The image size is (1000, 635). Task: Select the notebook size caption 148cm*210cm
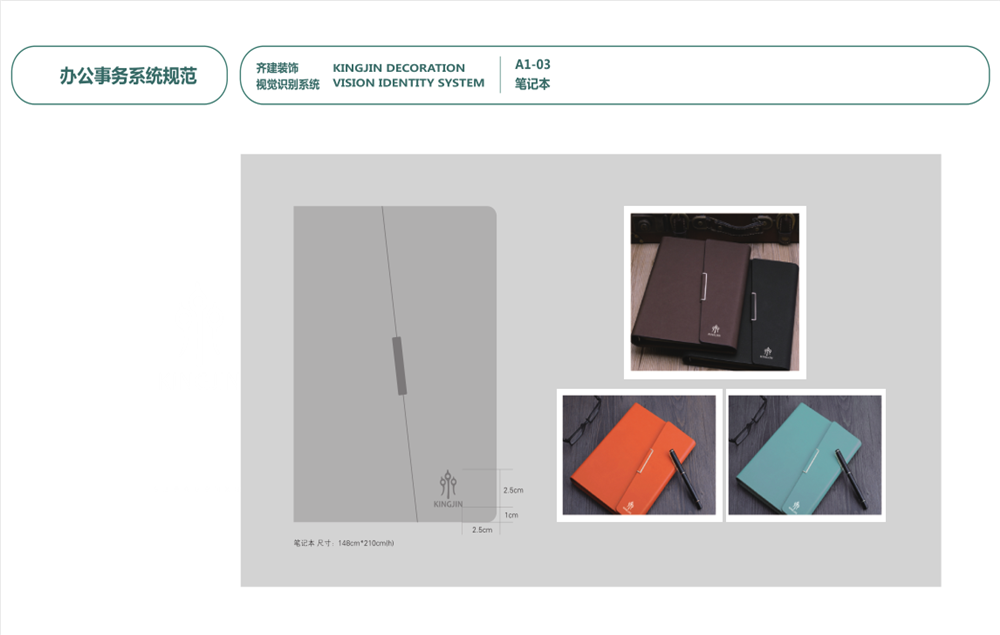344,543
